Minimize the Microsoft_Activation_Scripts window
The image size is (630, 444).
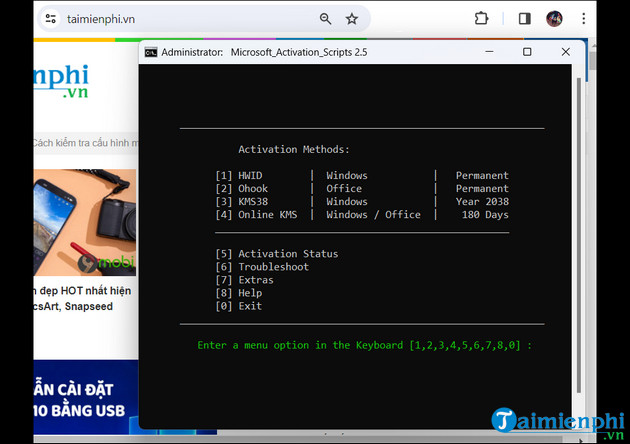[489, 52]
